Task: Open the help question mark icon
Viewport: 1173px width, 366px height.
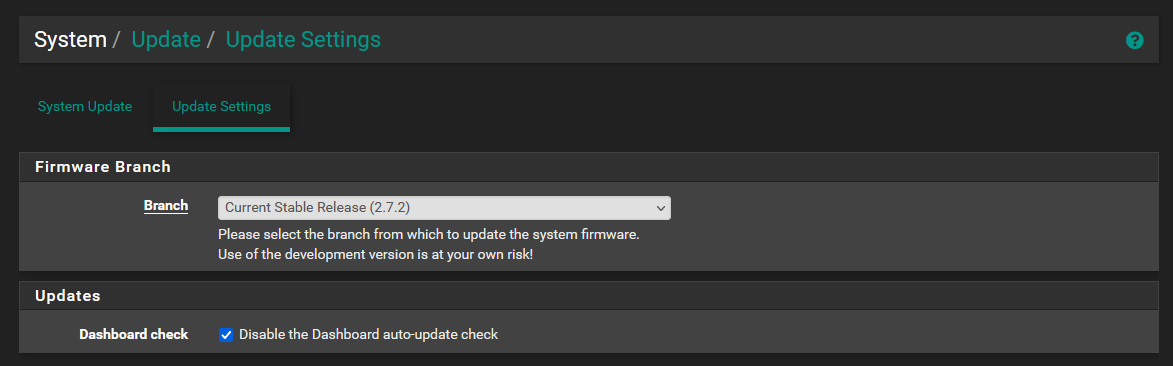Action: pos(1134,40)
